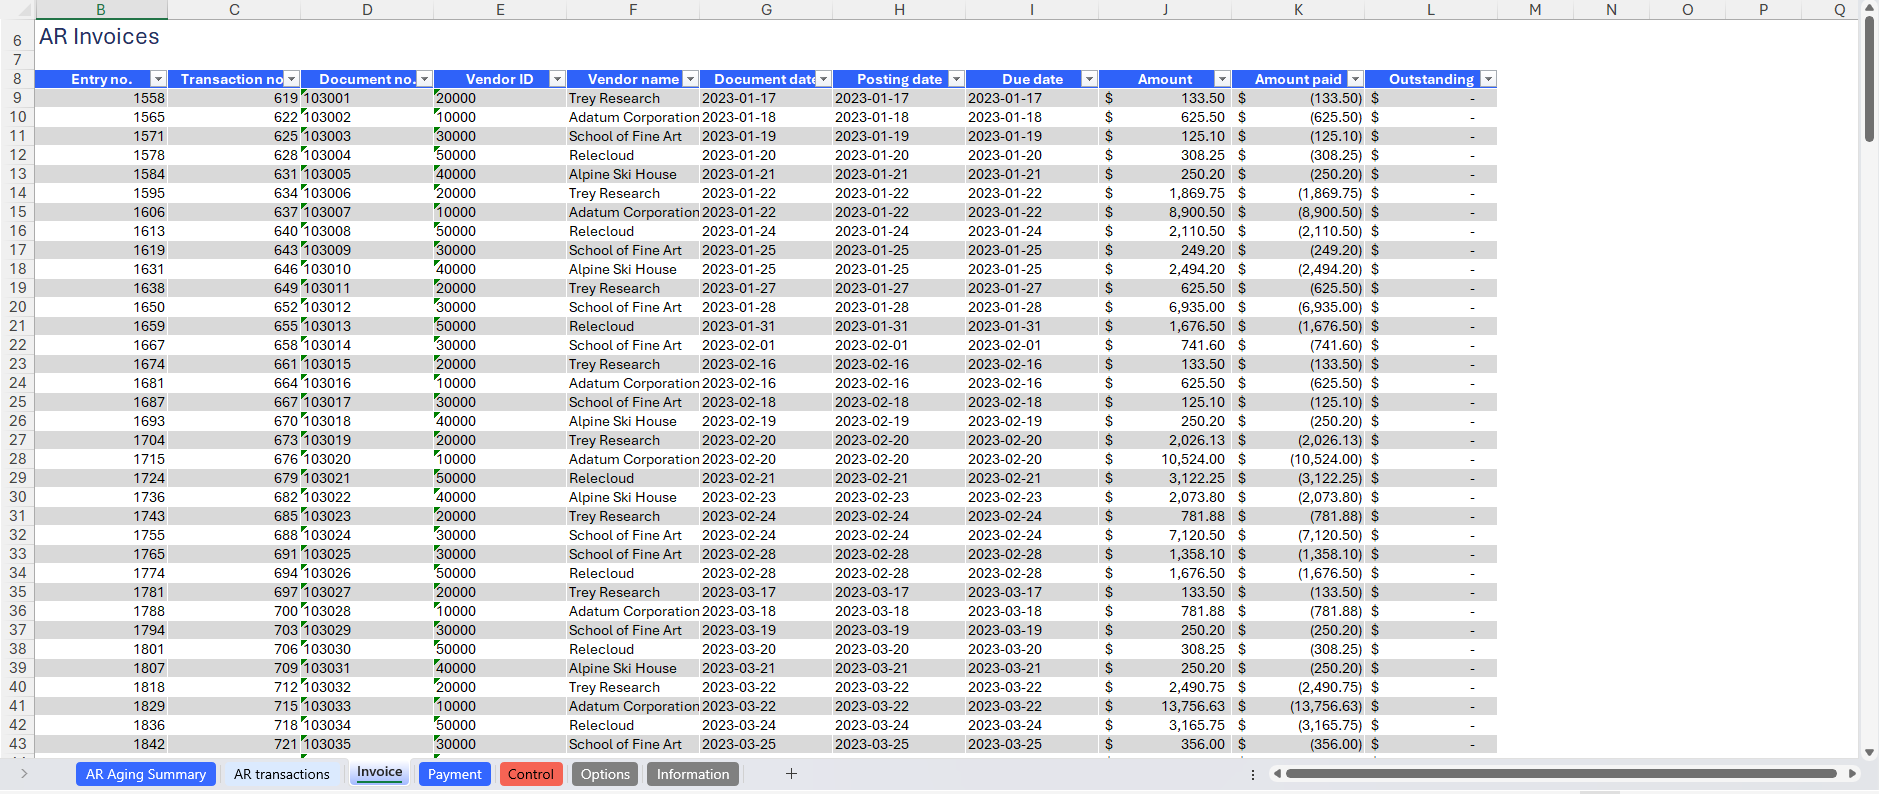
Task: Open the Amount column filter dropdown
Action: 1222,79
